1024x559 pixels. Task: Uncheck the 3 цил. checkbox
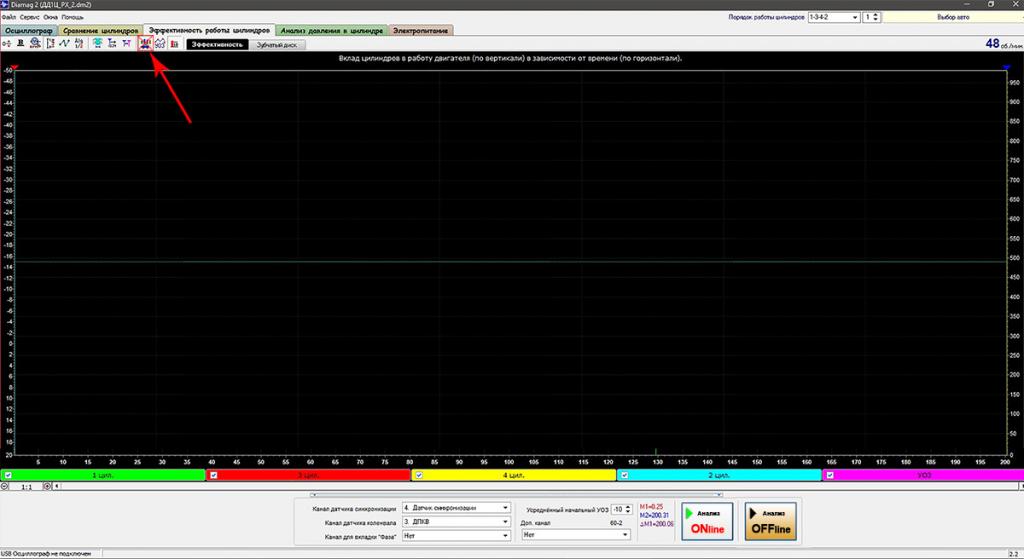point(214,475)
